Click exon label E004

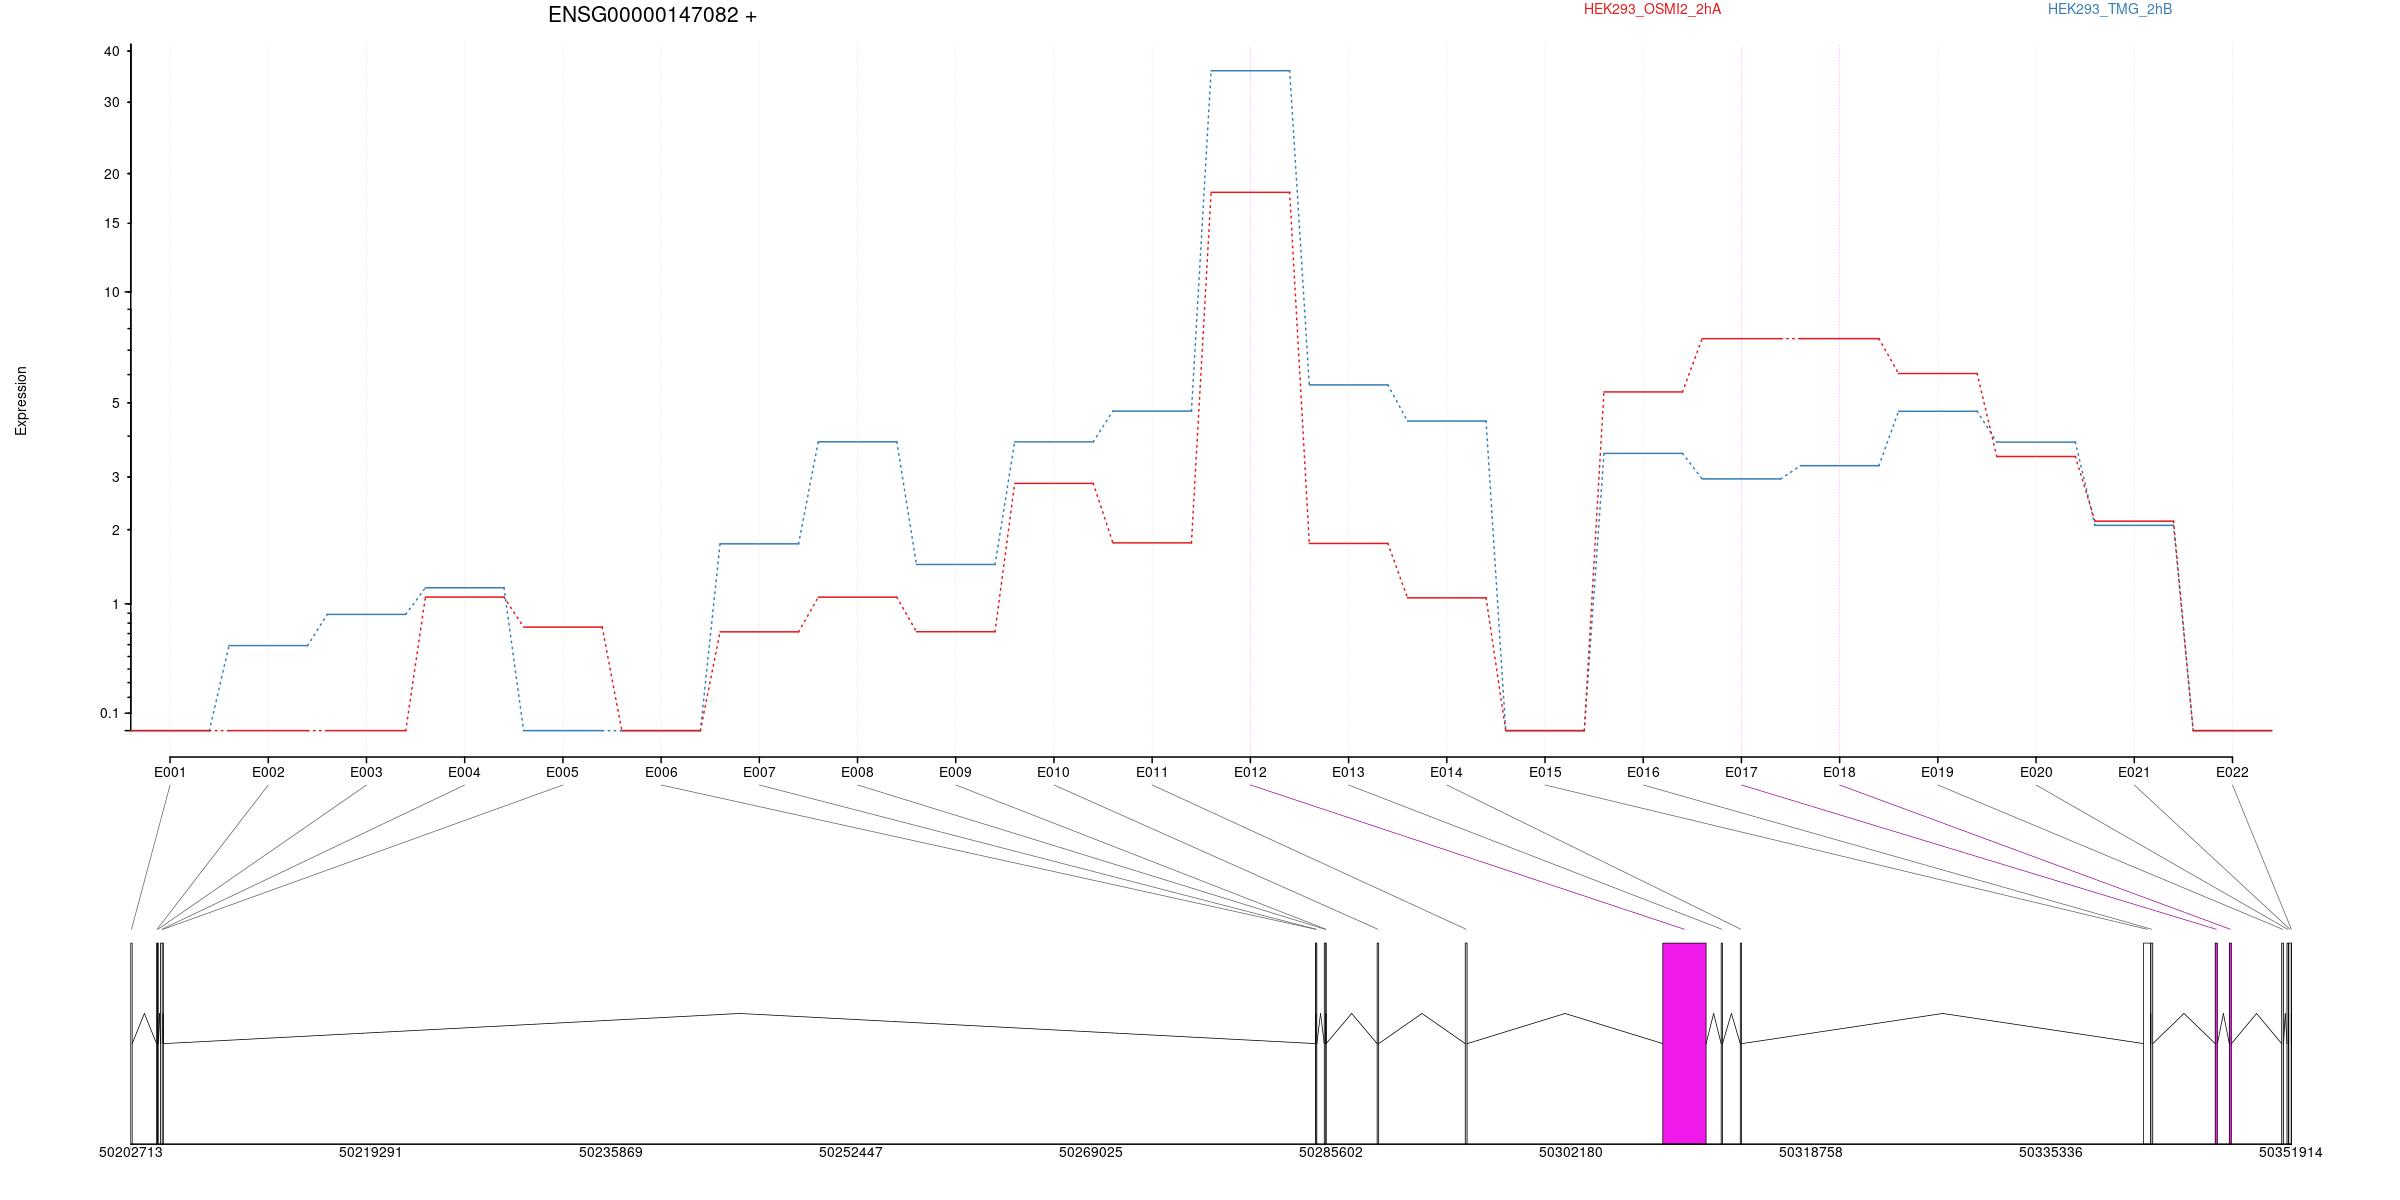[464, 772]
